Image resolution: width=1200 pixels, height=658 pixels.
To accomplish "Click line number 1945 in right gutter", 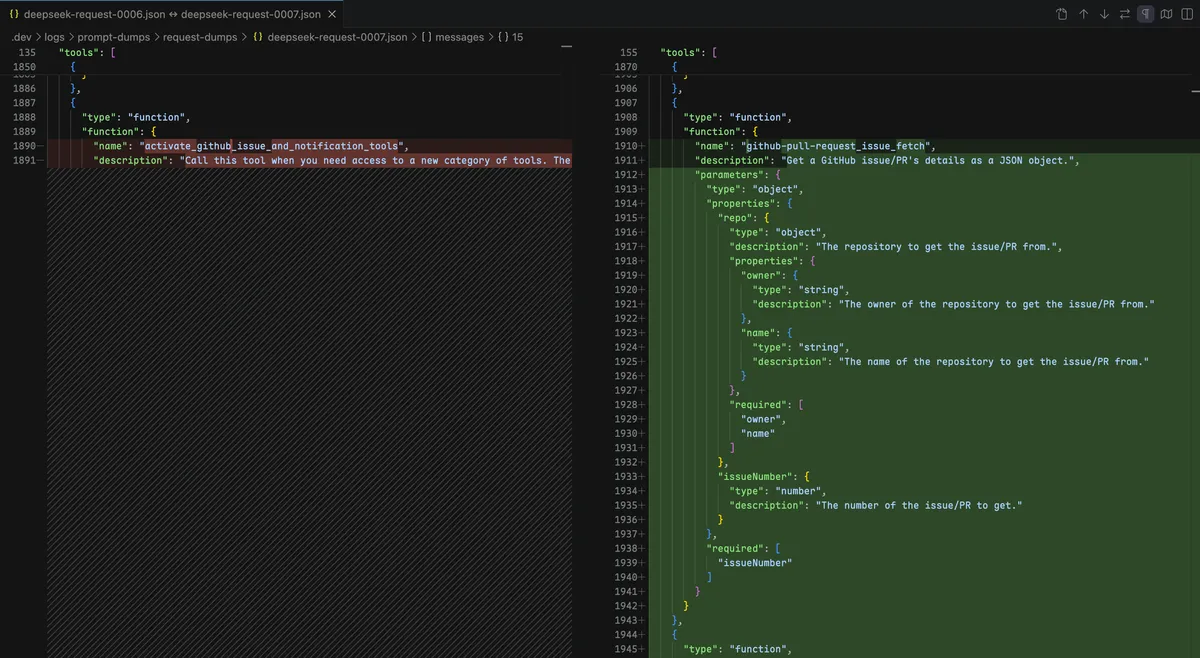I will [626, 649].
